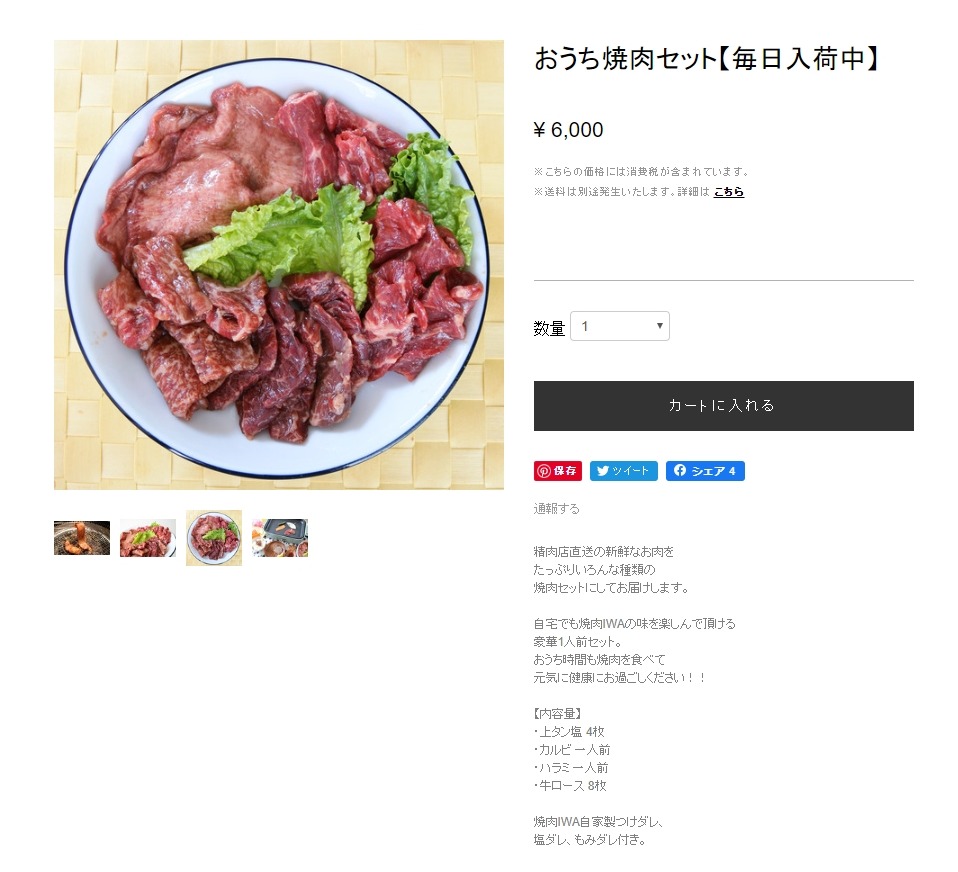This screenshot has width=958, height=872.
Task: Click the Pinterest 保存 button
Action: tap(557, 471)
